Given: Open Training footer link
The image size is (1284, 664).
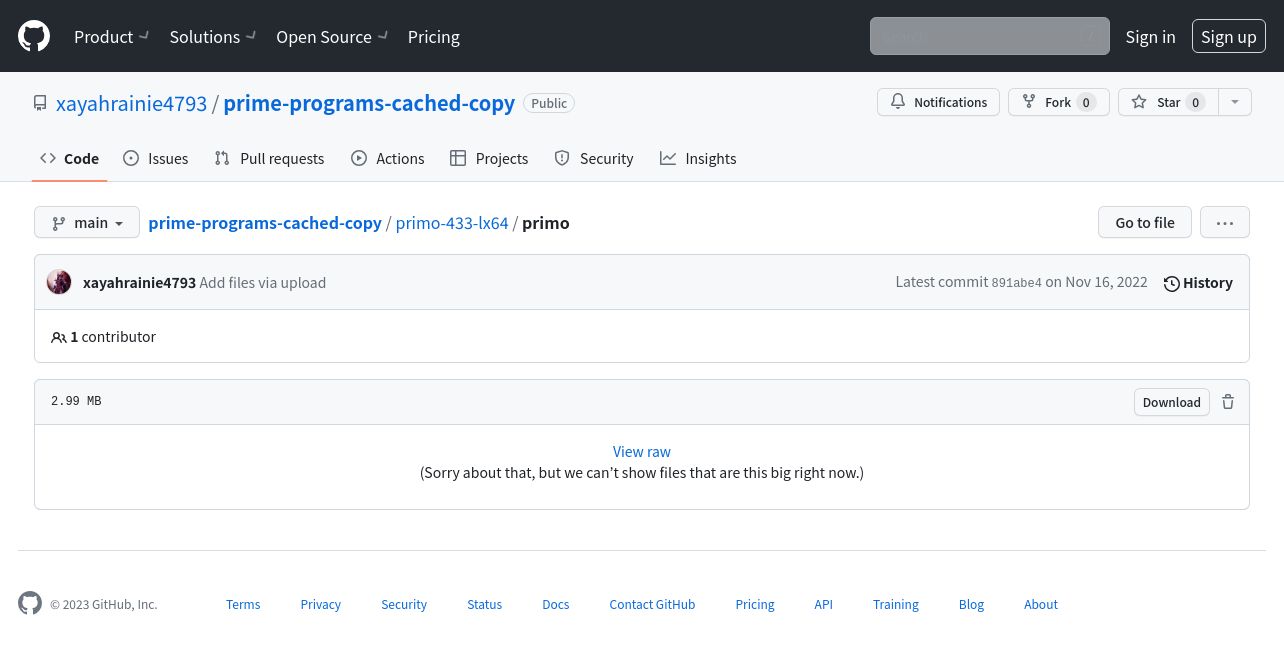Looking at the screenshot, I should tap(896, 604).
